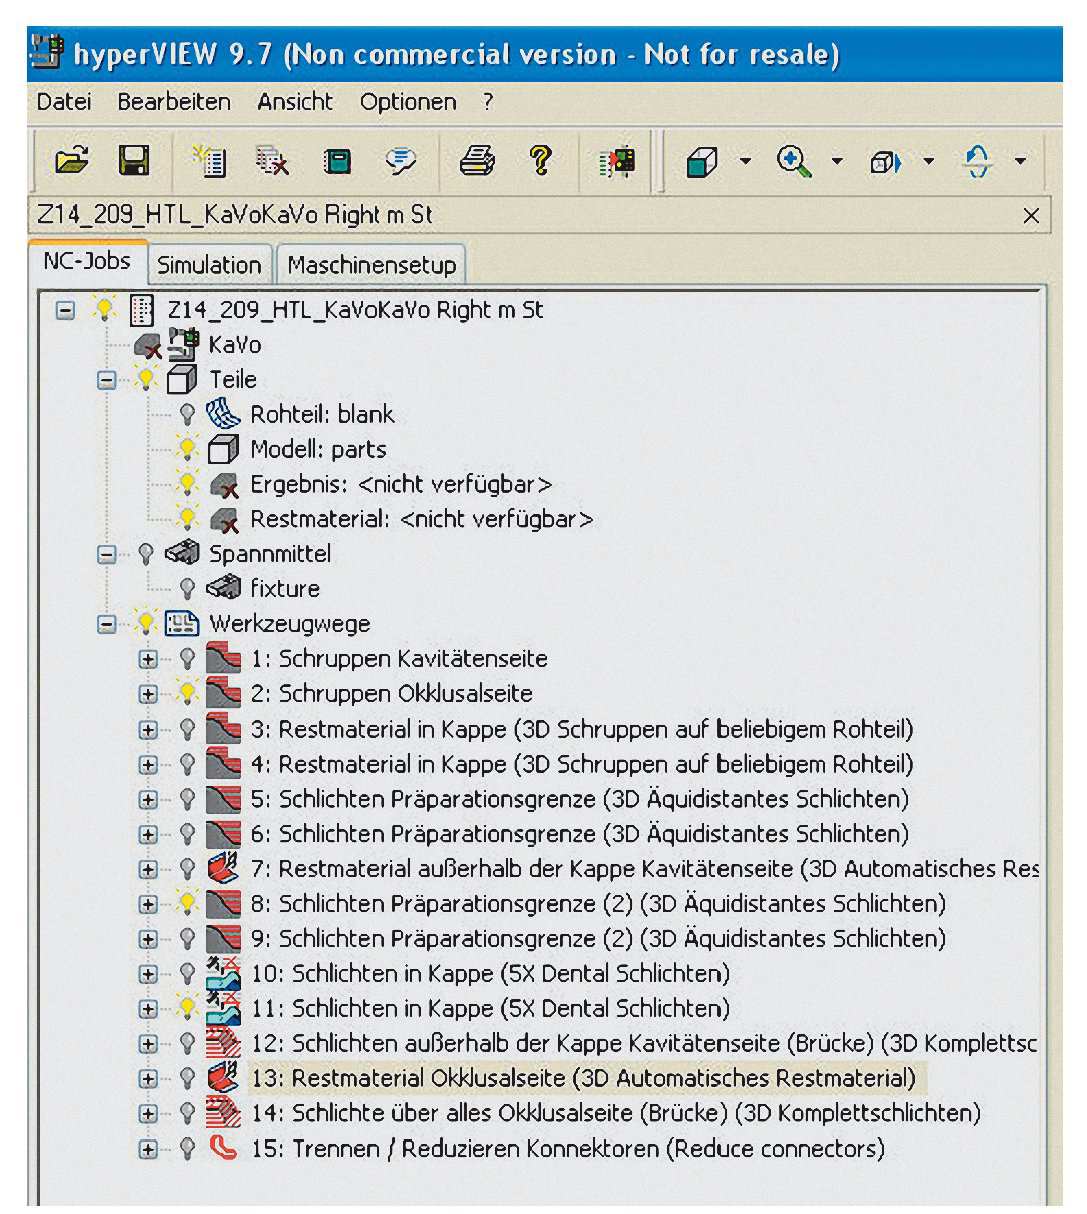1087x1214 pixels.
Task: Open the Bearbeiten menu
Action: [x=174, y=102]
